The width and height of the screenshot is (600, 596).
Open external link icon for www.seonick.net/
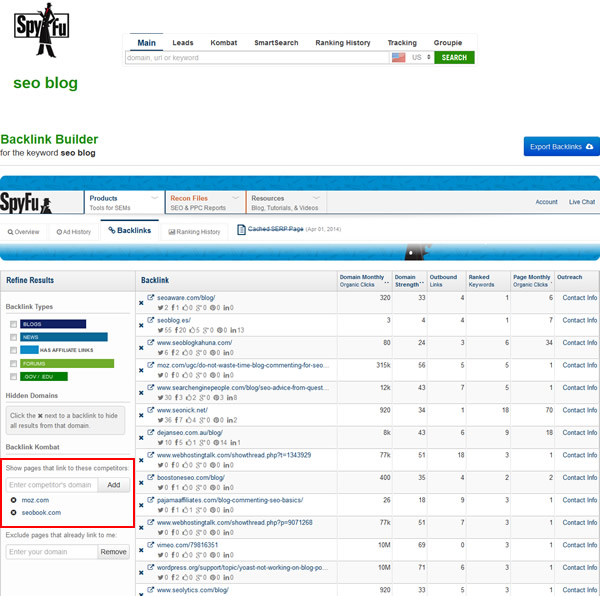pyautogui.click(x=151, y=410)
